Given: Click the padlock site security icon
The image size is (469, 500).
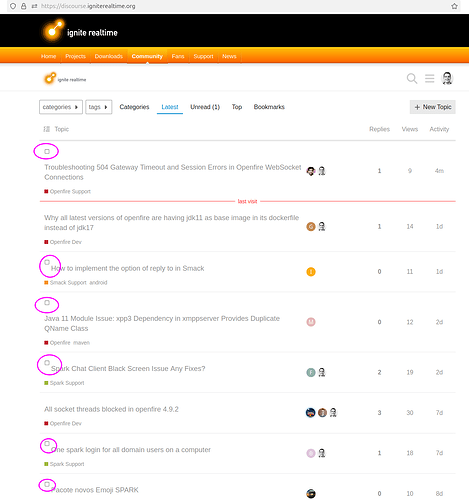Looking at the screenshot, I should click(x=24, y=6).
